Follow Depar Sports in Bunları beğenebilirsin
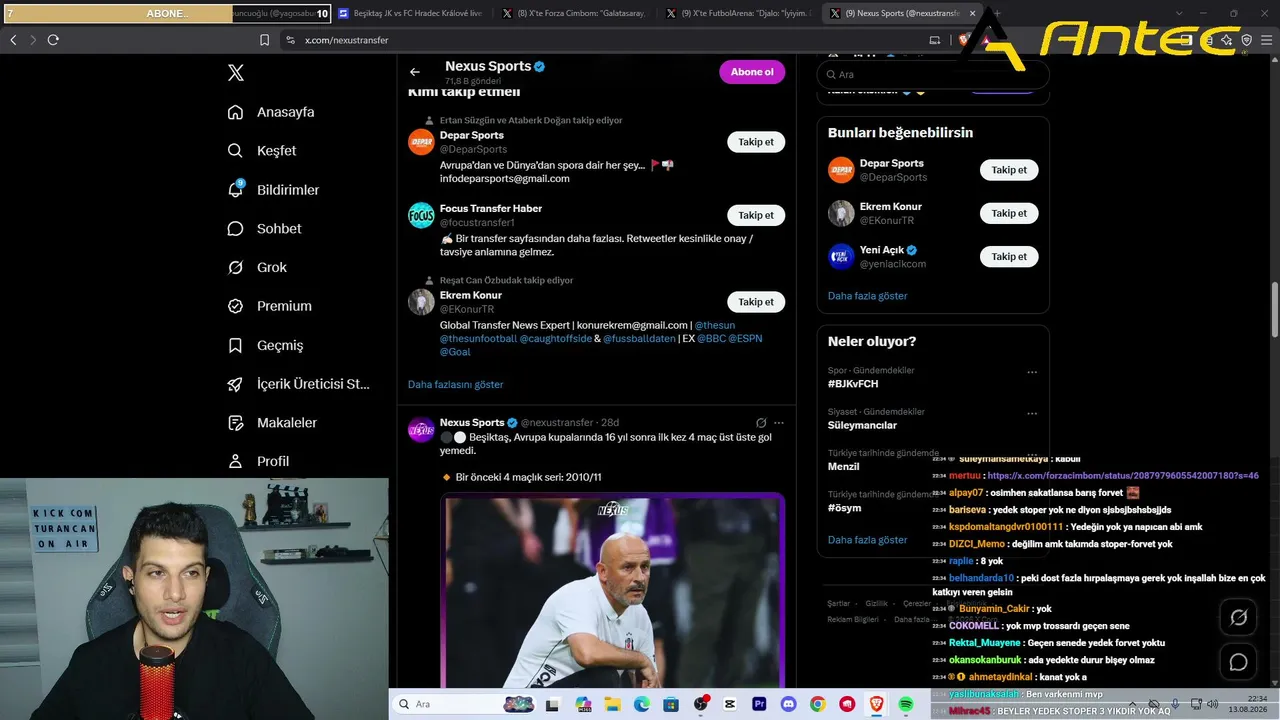The image size is (1280, 720). pos(1009,170)
